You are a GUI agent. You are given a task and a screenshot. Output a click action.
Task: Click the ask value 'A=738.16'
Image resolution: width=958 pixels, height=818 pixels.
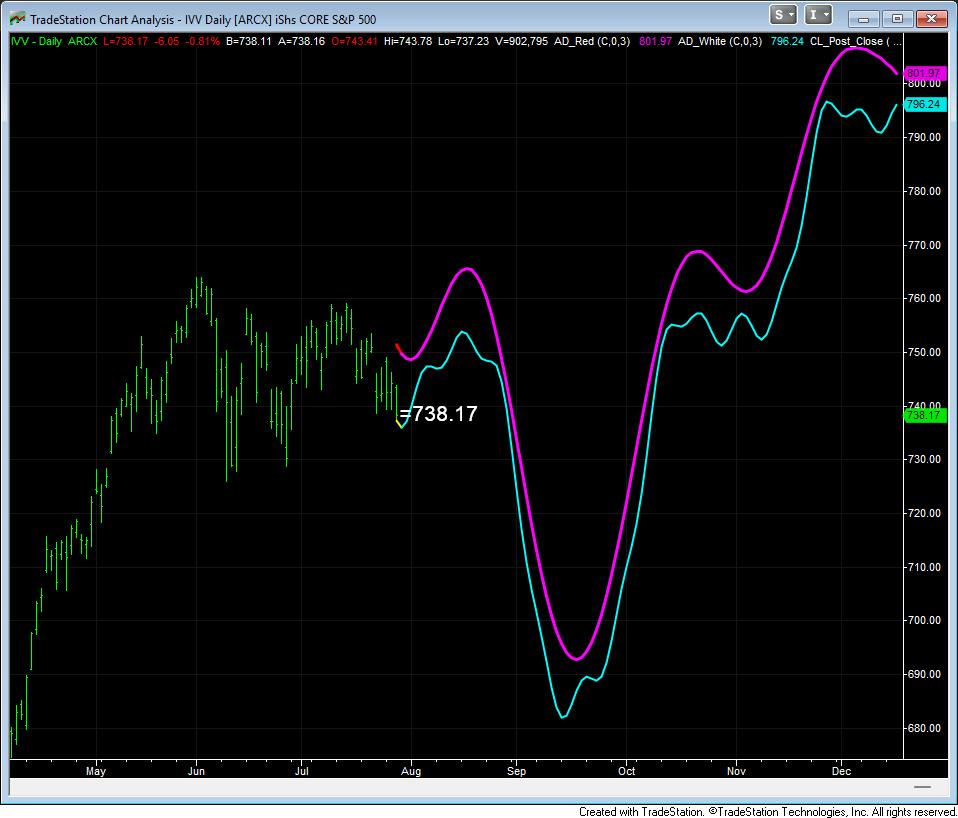(301, 42)
